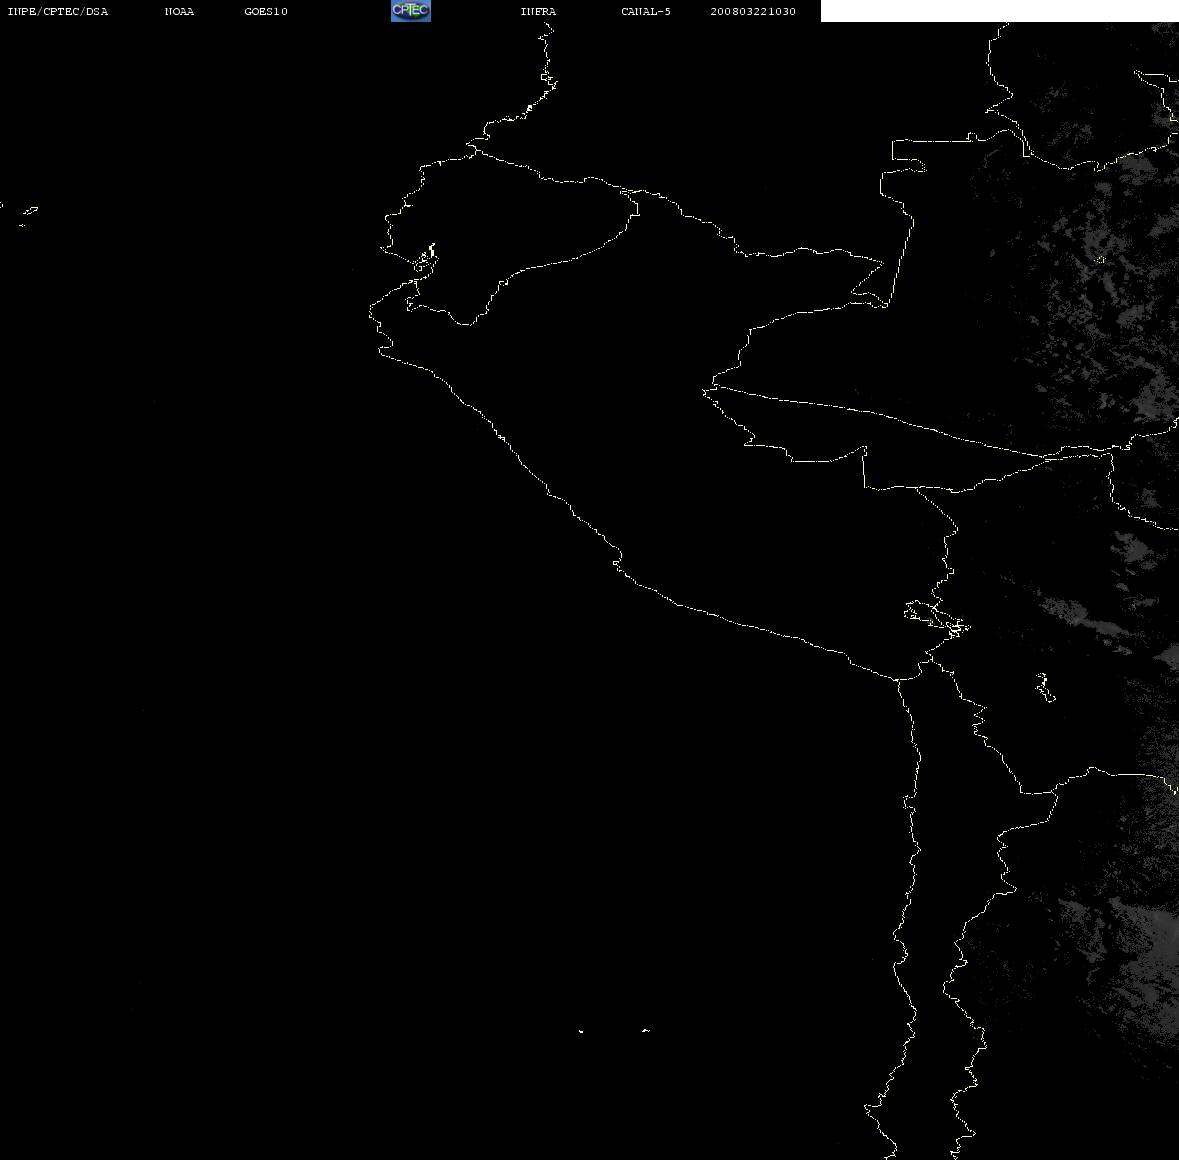Select the Galápagos island outline at left edge
The width and height of the screenshot is (1179, 1160).
click(x=28, y=213)
